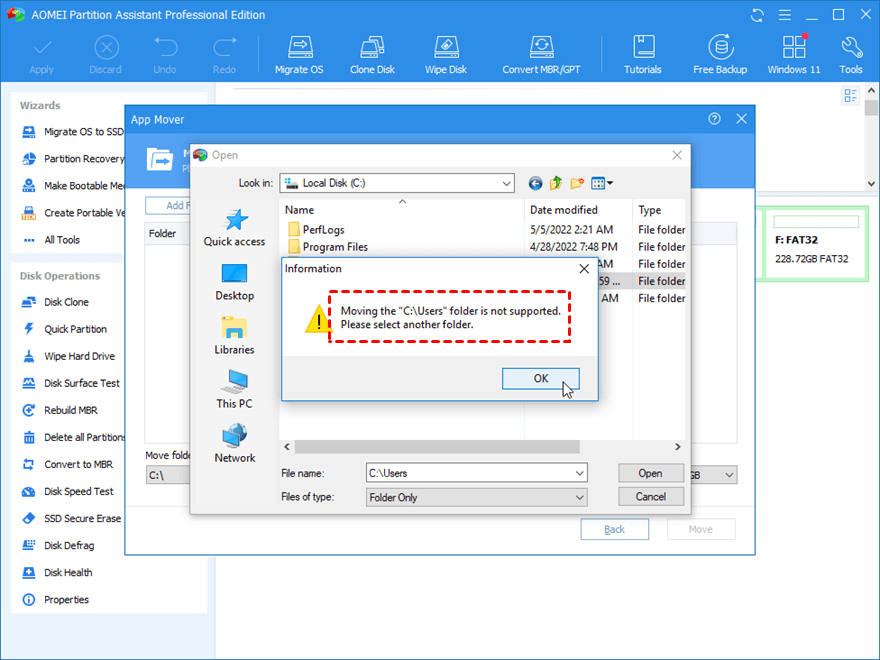This screenshot has width=880, height=660.
Task: Open Migrate OS to SSD wizard
Action: coord(73,132)
